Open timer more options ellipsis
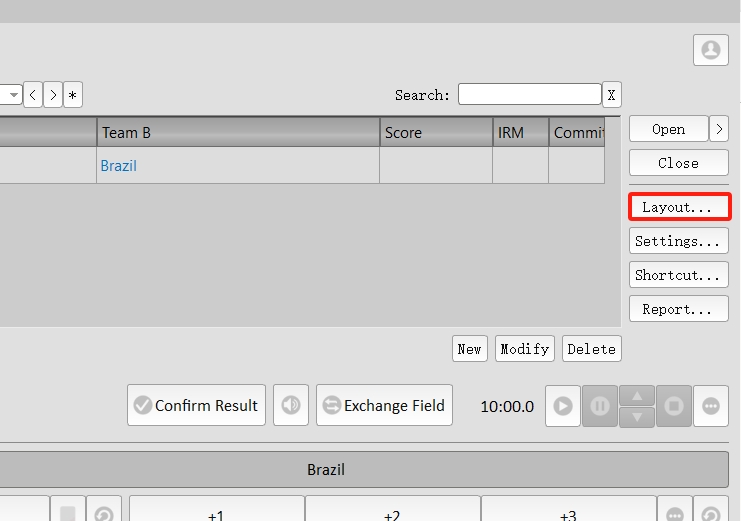The width and height of the screenshot is (741, 521). point(711,406)
